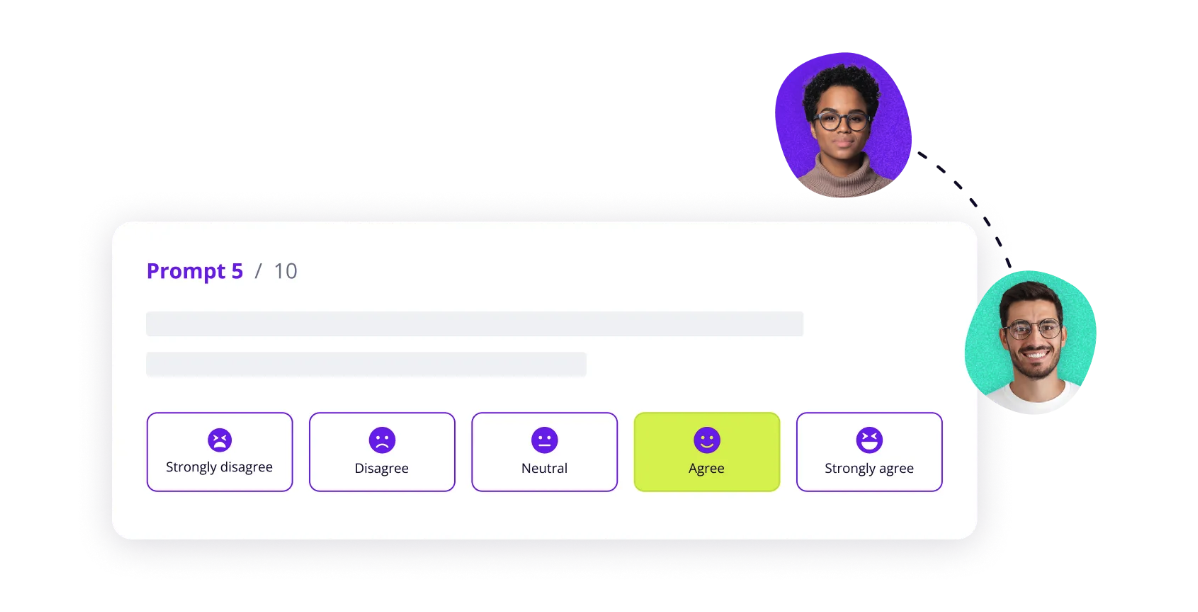
Task: Click the total prompt count '10'
Action: coord(285,271)
